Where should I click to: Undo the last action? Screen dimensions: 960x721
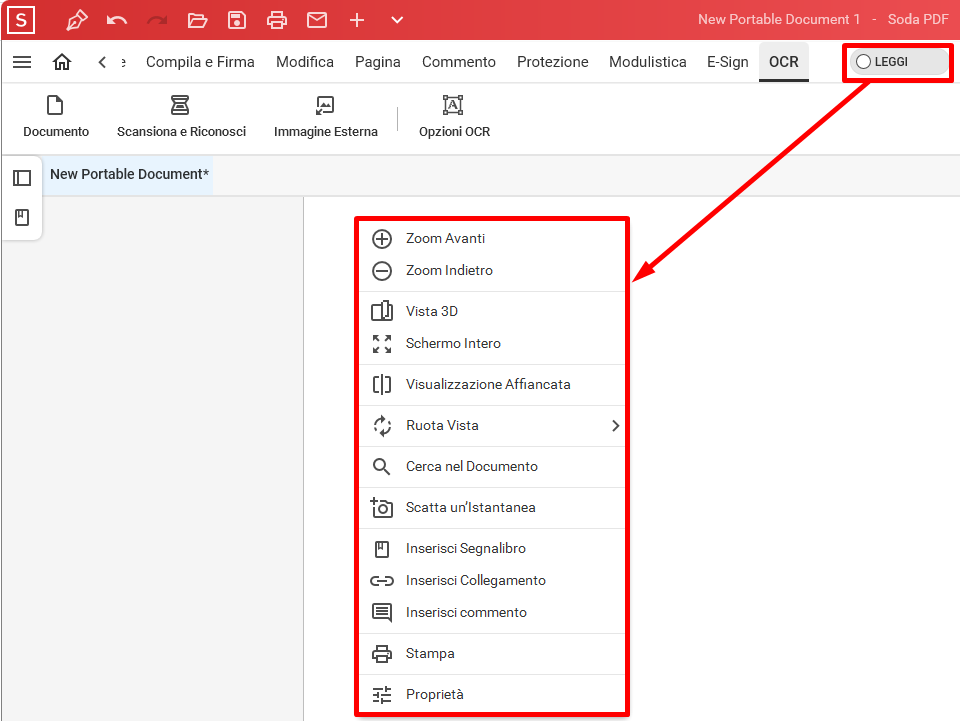(116, 20)
